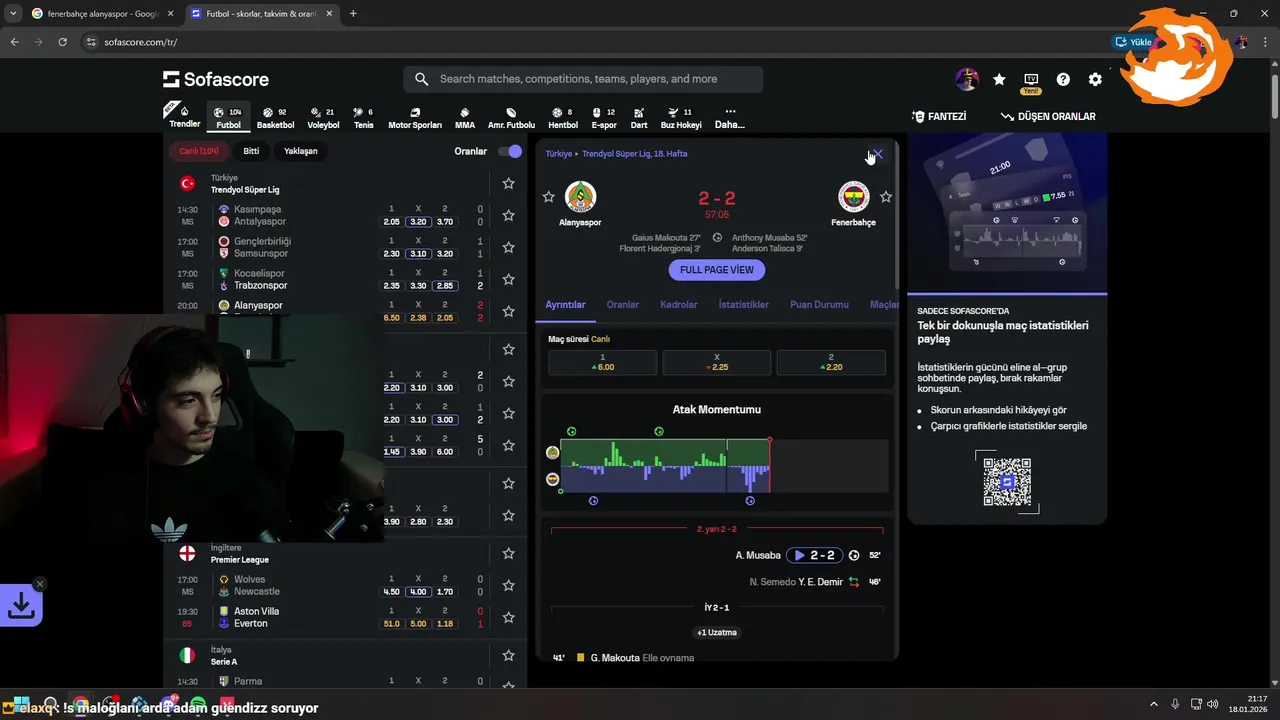Image resolution: width=1280 pixels, height=720 pixels.
Task: Filter by Bitti finished matches
Action: tap(251, 151)
